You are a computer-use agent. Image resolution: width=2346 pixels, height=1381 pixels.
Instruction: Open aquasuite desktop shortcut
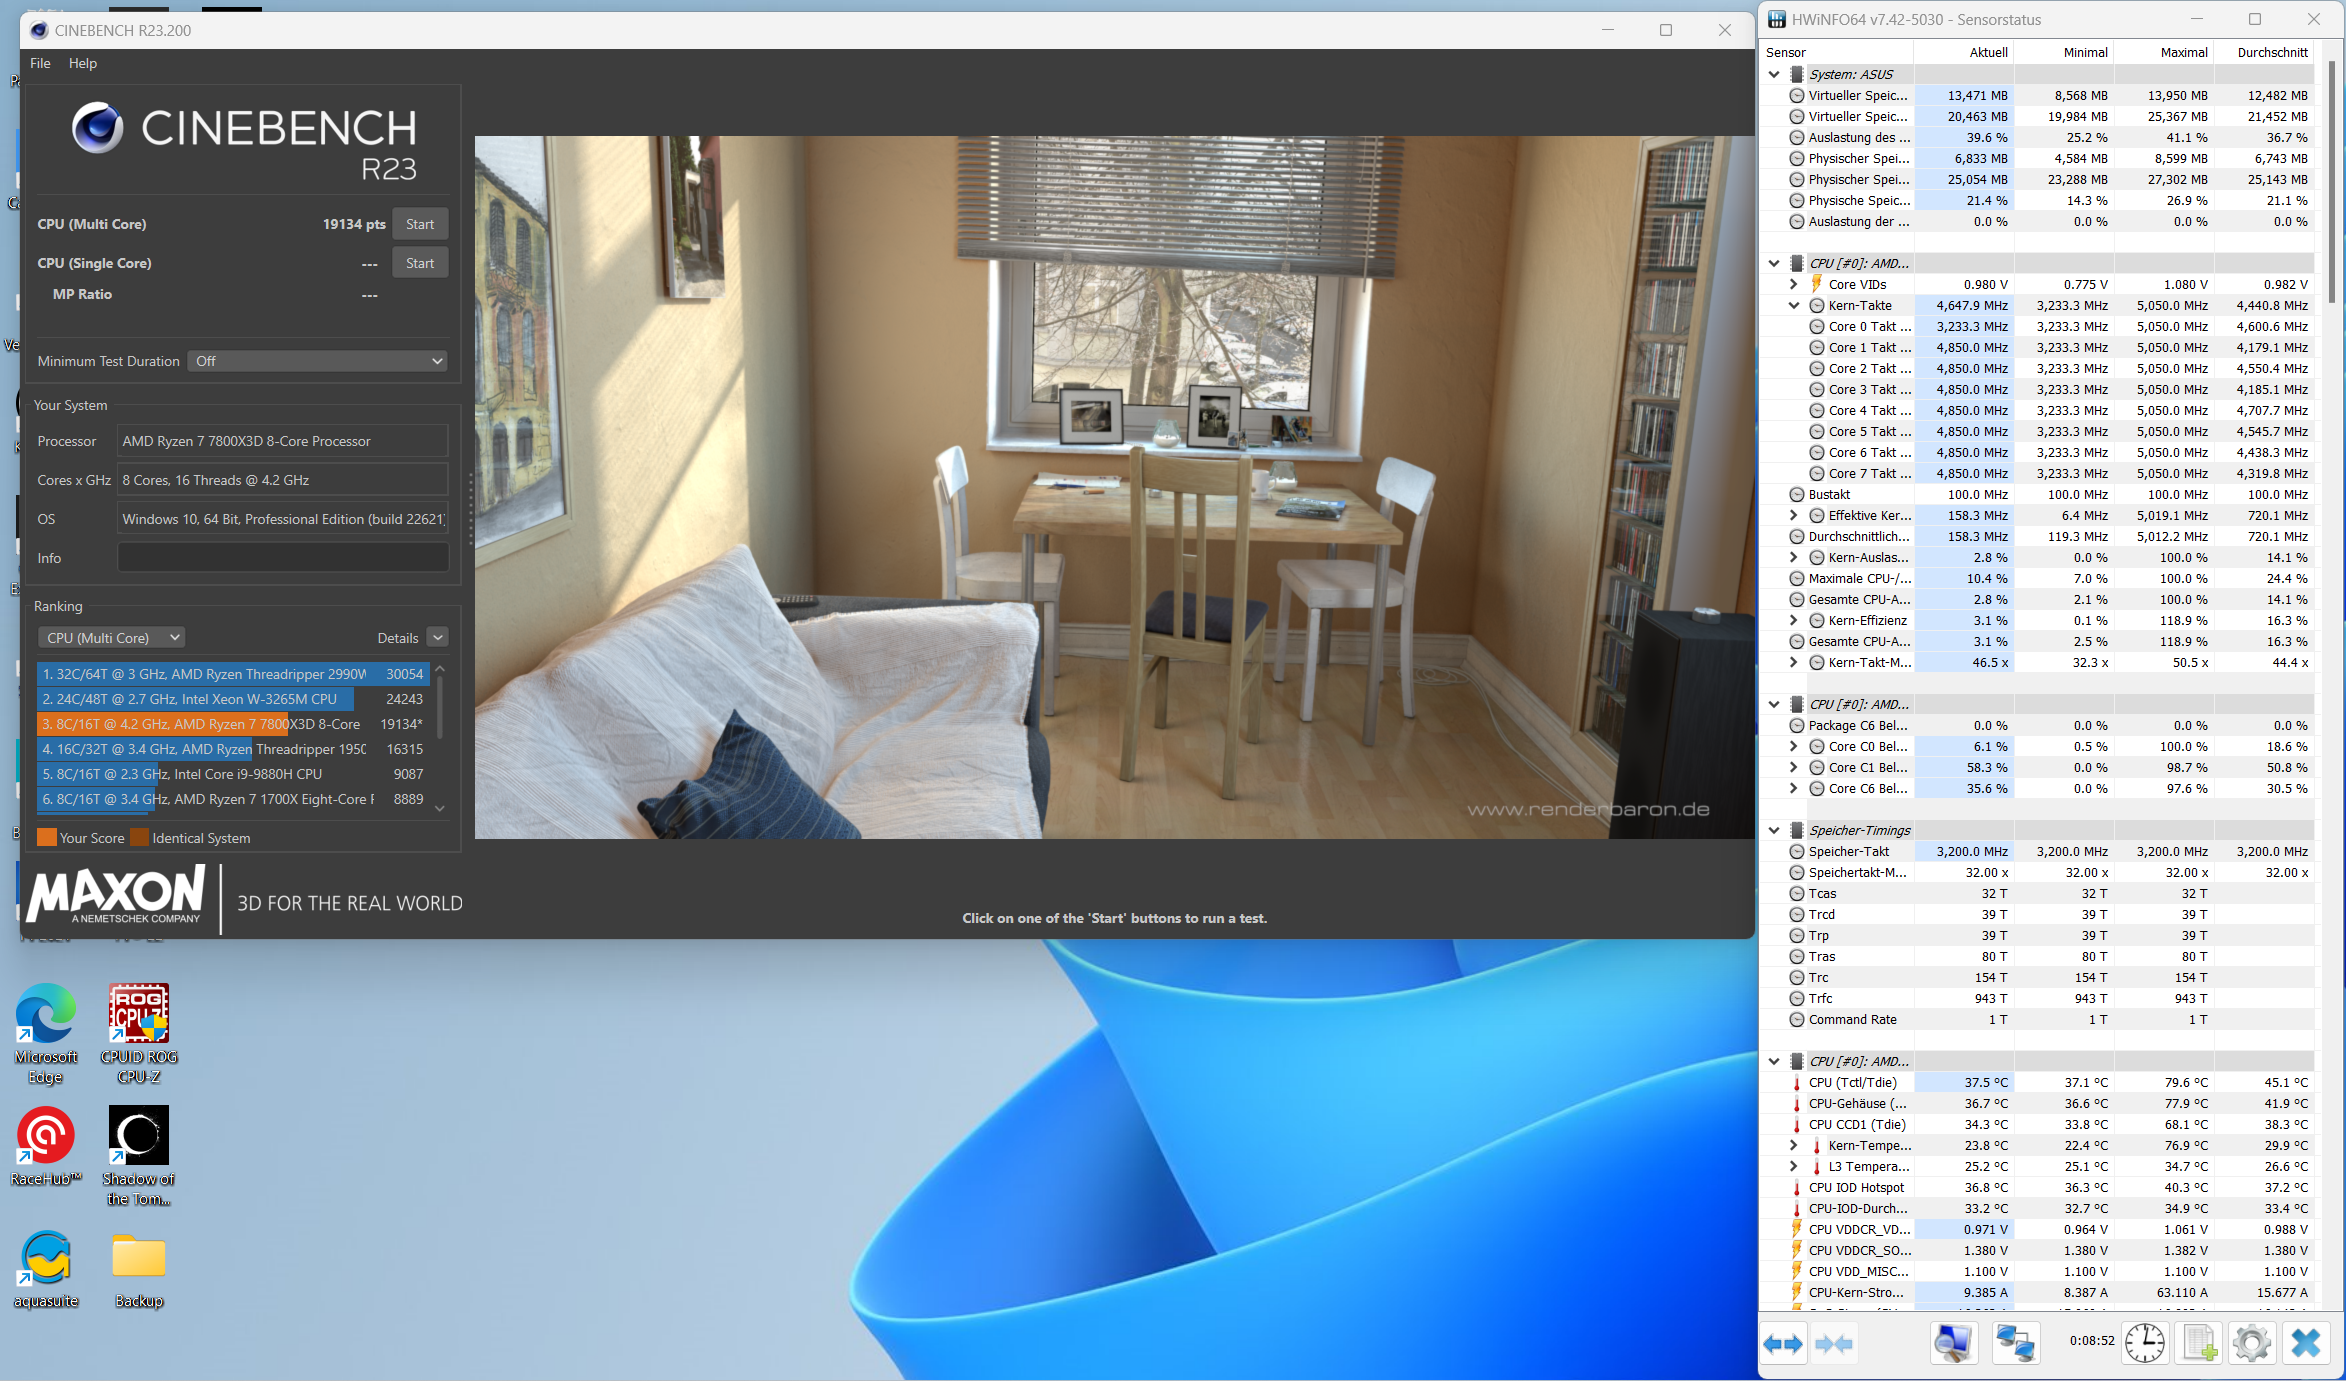[46, 1269]
